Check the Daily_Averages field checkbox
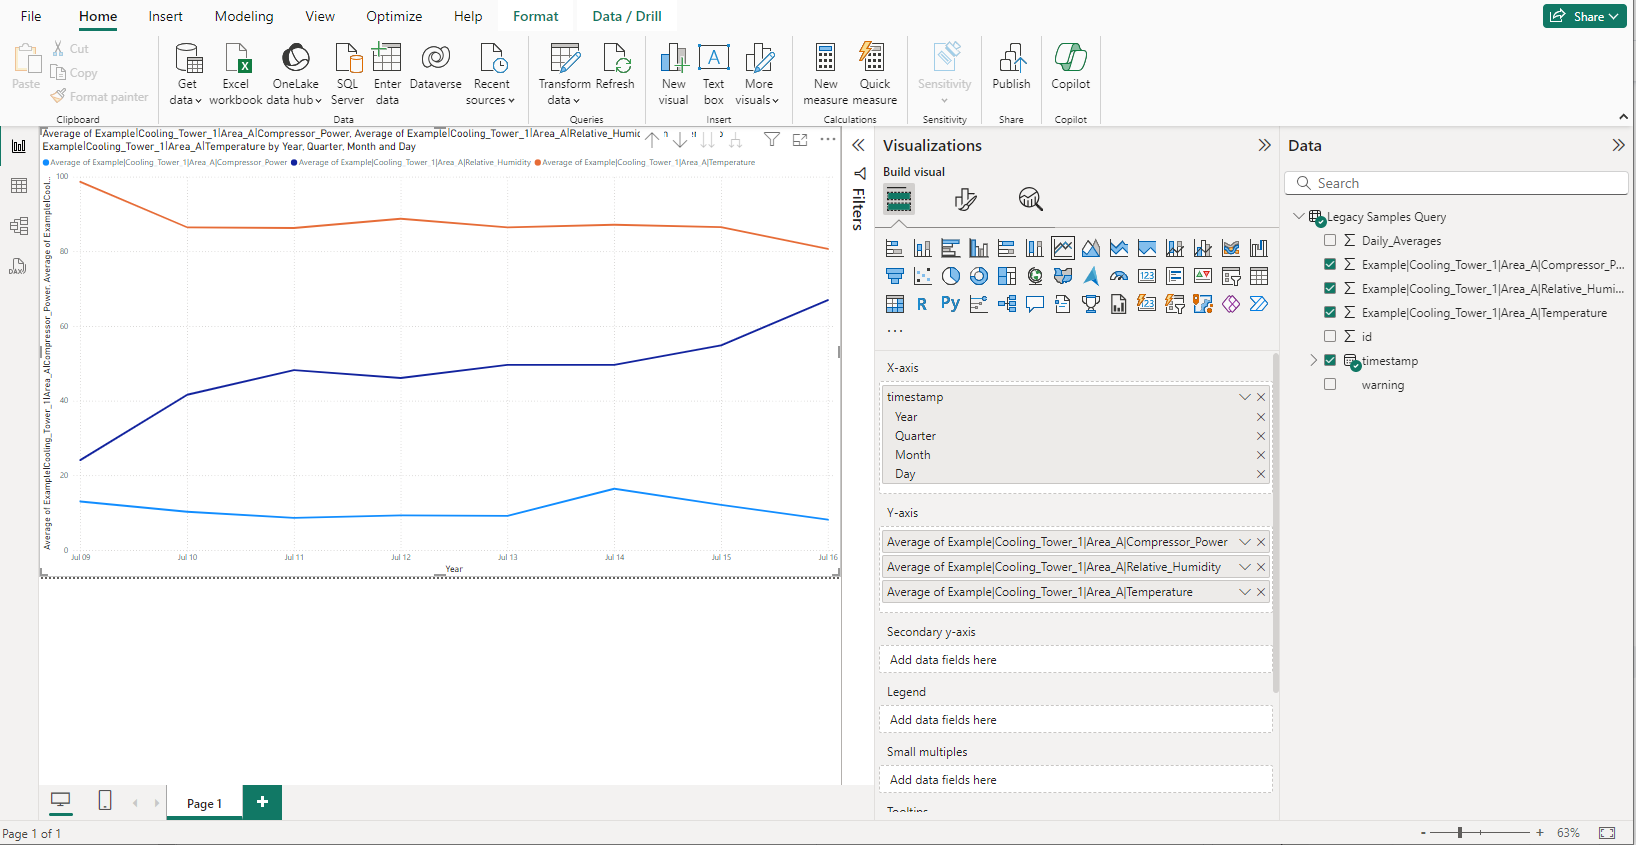Image resolution: width=1636 pixels, height=845 pixels. tap(1330, 241)
